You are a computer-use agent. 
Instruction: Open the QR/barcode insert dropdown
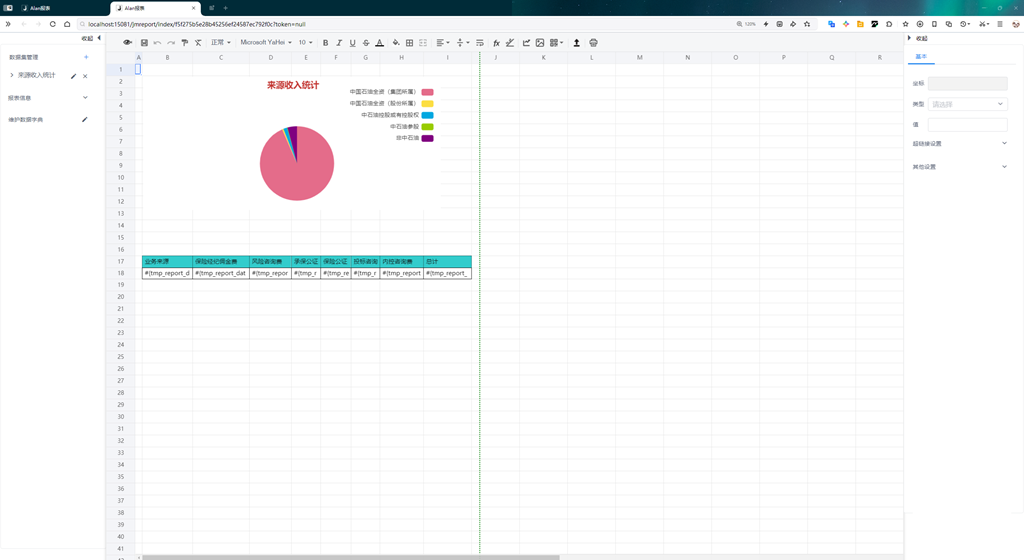tap(556, 42)
